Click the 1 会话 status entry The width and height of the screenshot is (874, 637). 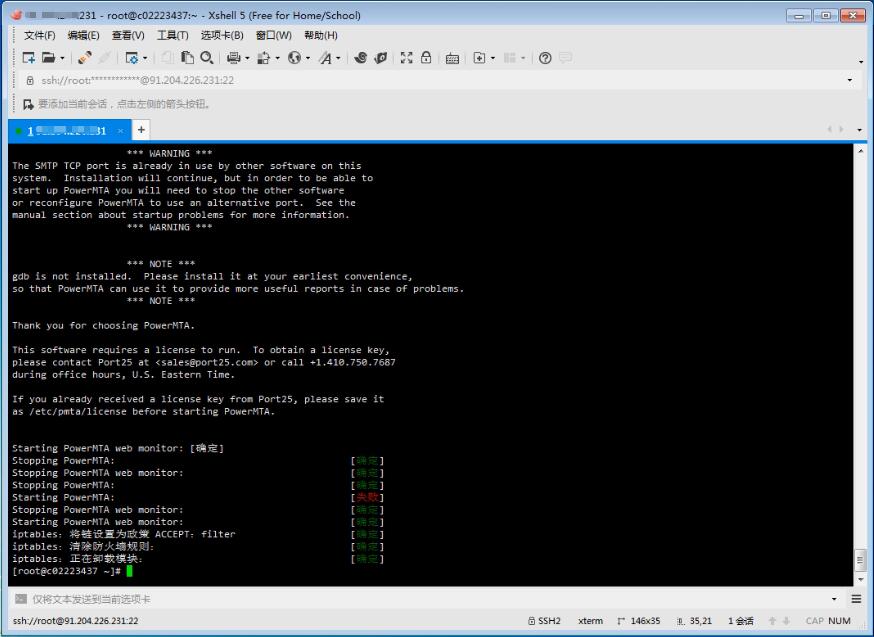point(741,621)
